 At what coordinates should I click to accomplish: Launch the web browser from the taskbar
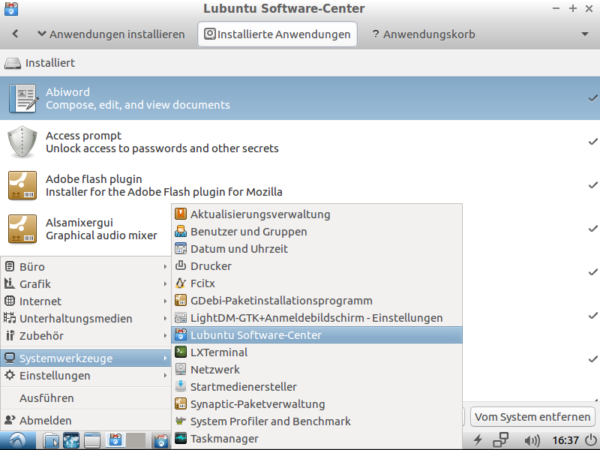point(71,441)
